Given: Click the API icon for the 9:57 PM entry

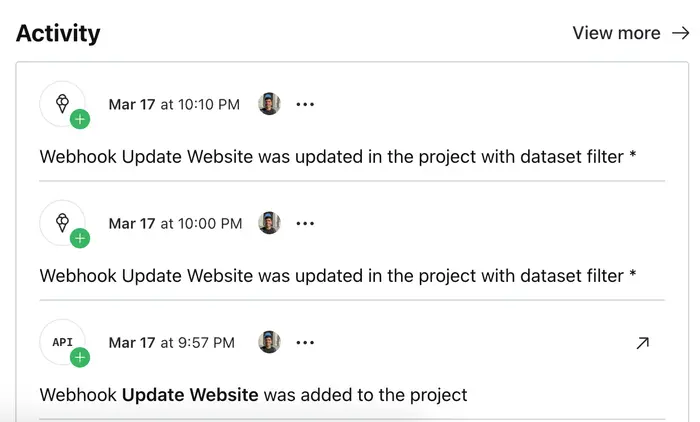Looking at the screenshot, I should click(62, 341).
